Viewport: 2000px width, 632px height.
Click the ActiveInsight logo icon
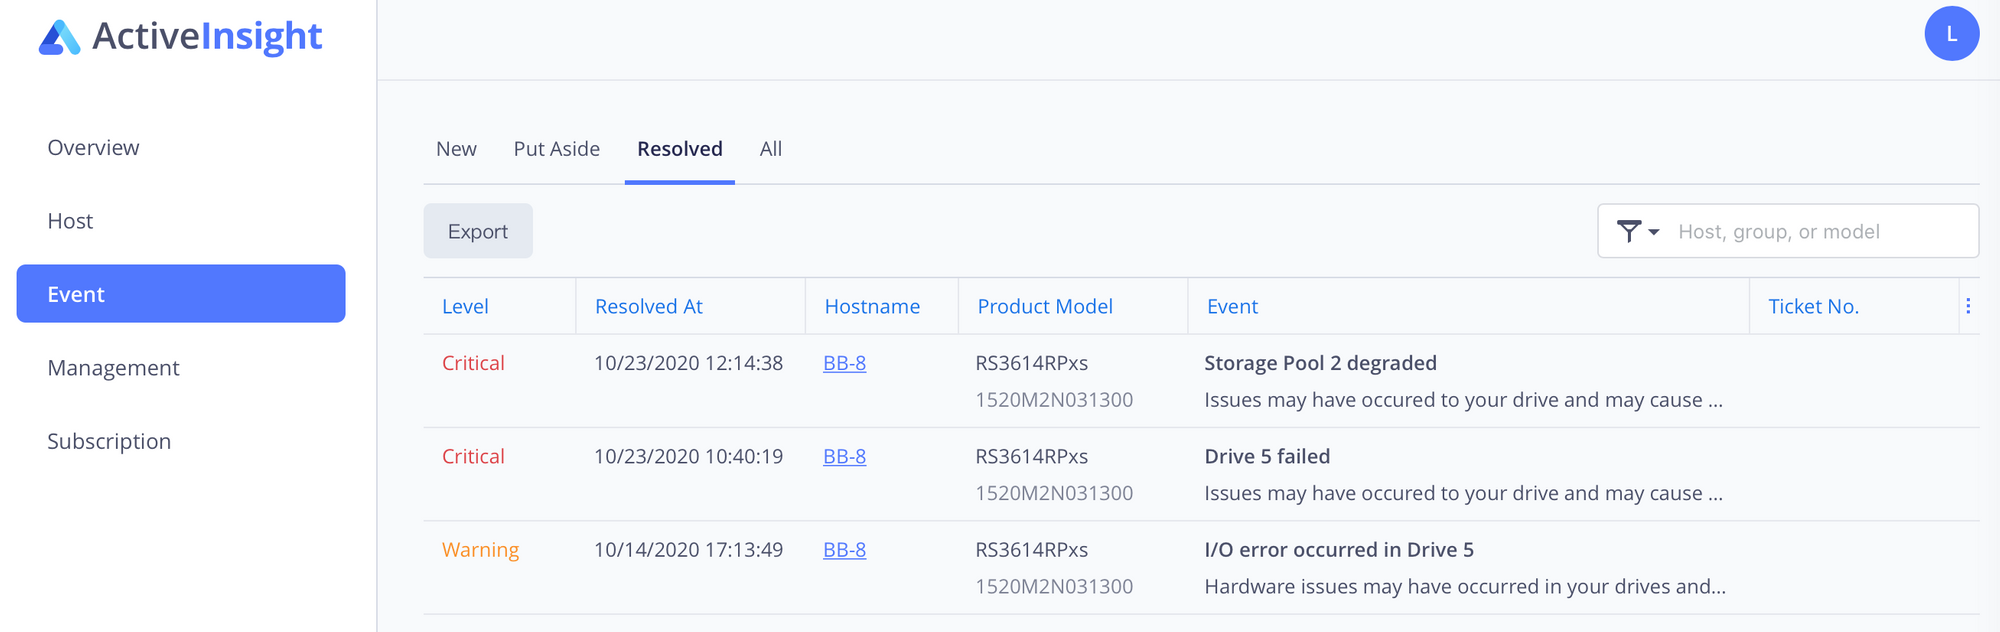tap(59, 37)
